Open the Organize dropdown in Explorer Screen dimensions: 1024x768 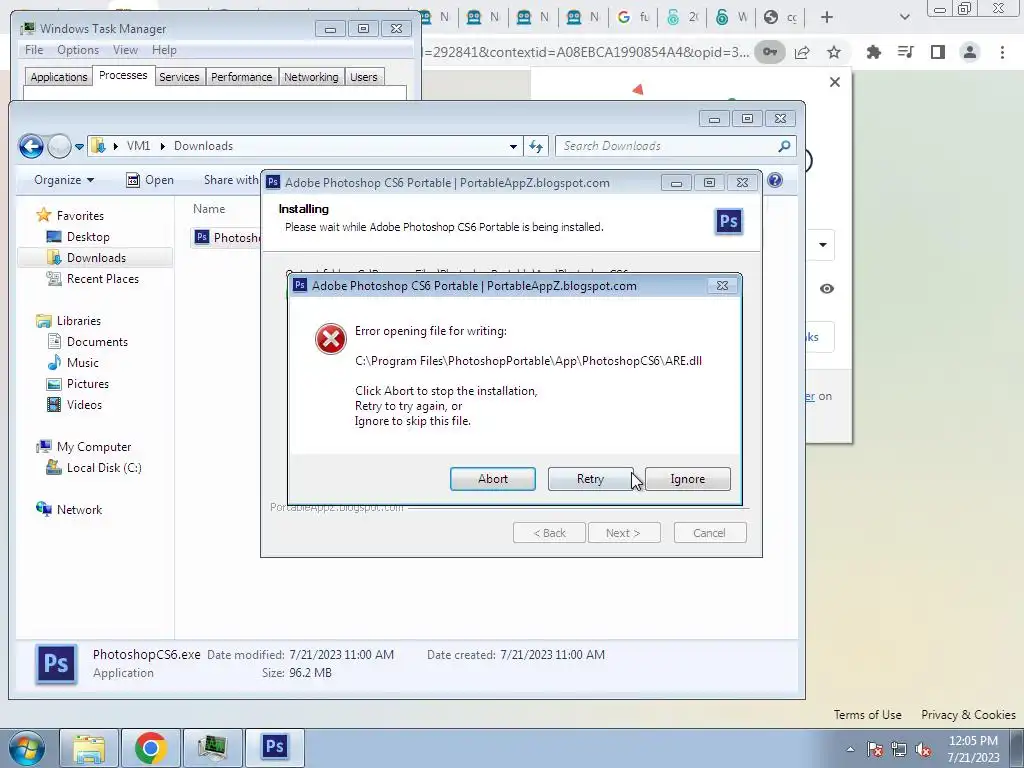pyautogui.click(x=64, y=180)
